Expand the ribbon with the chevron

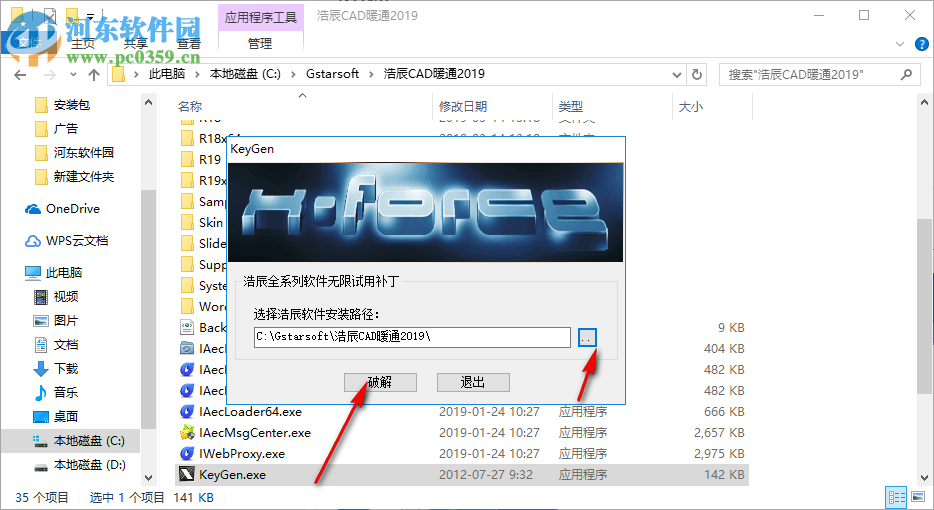pos(900,43)
